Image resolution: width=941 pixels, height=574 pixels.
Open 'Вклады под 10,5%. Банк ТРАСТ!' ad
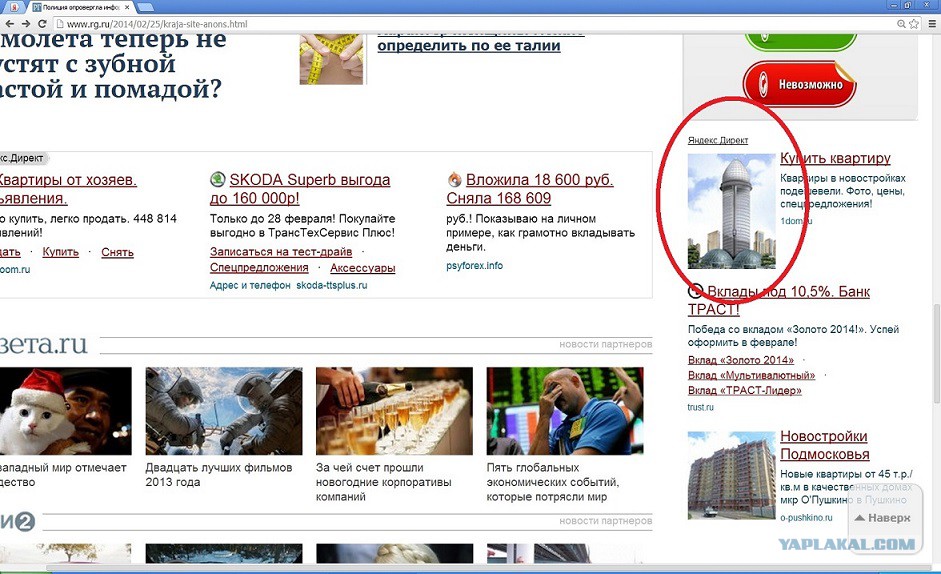(x=778, y=300)
